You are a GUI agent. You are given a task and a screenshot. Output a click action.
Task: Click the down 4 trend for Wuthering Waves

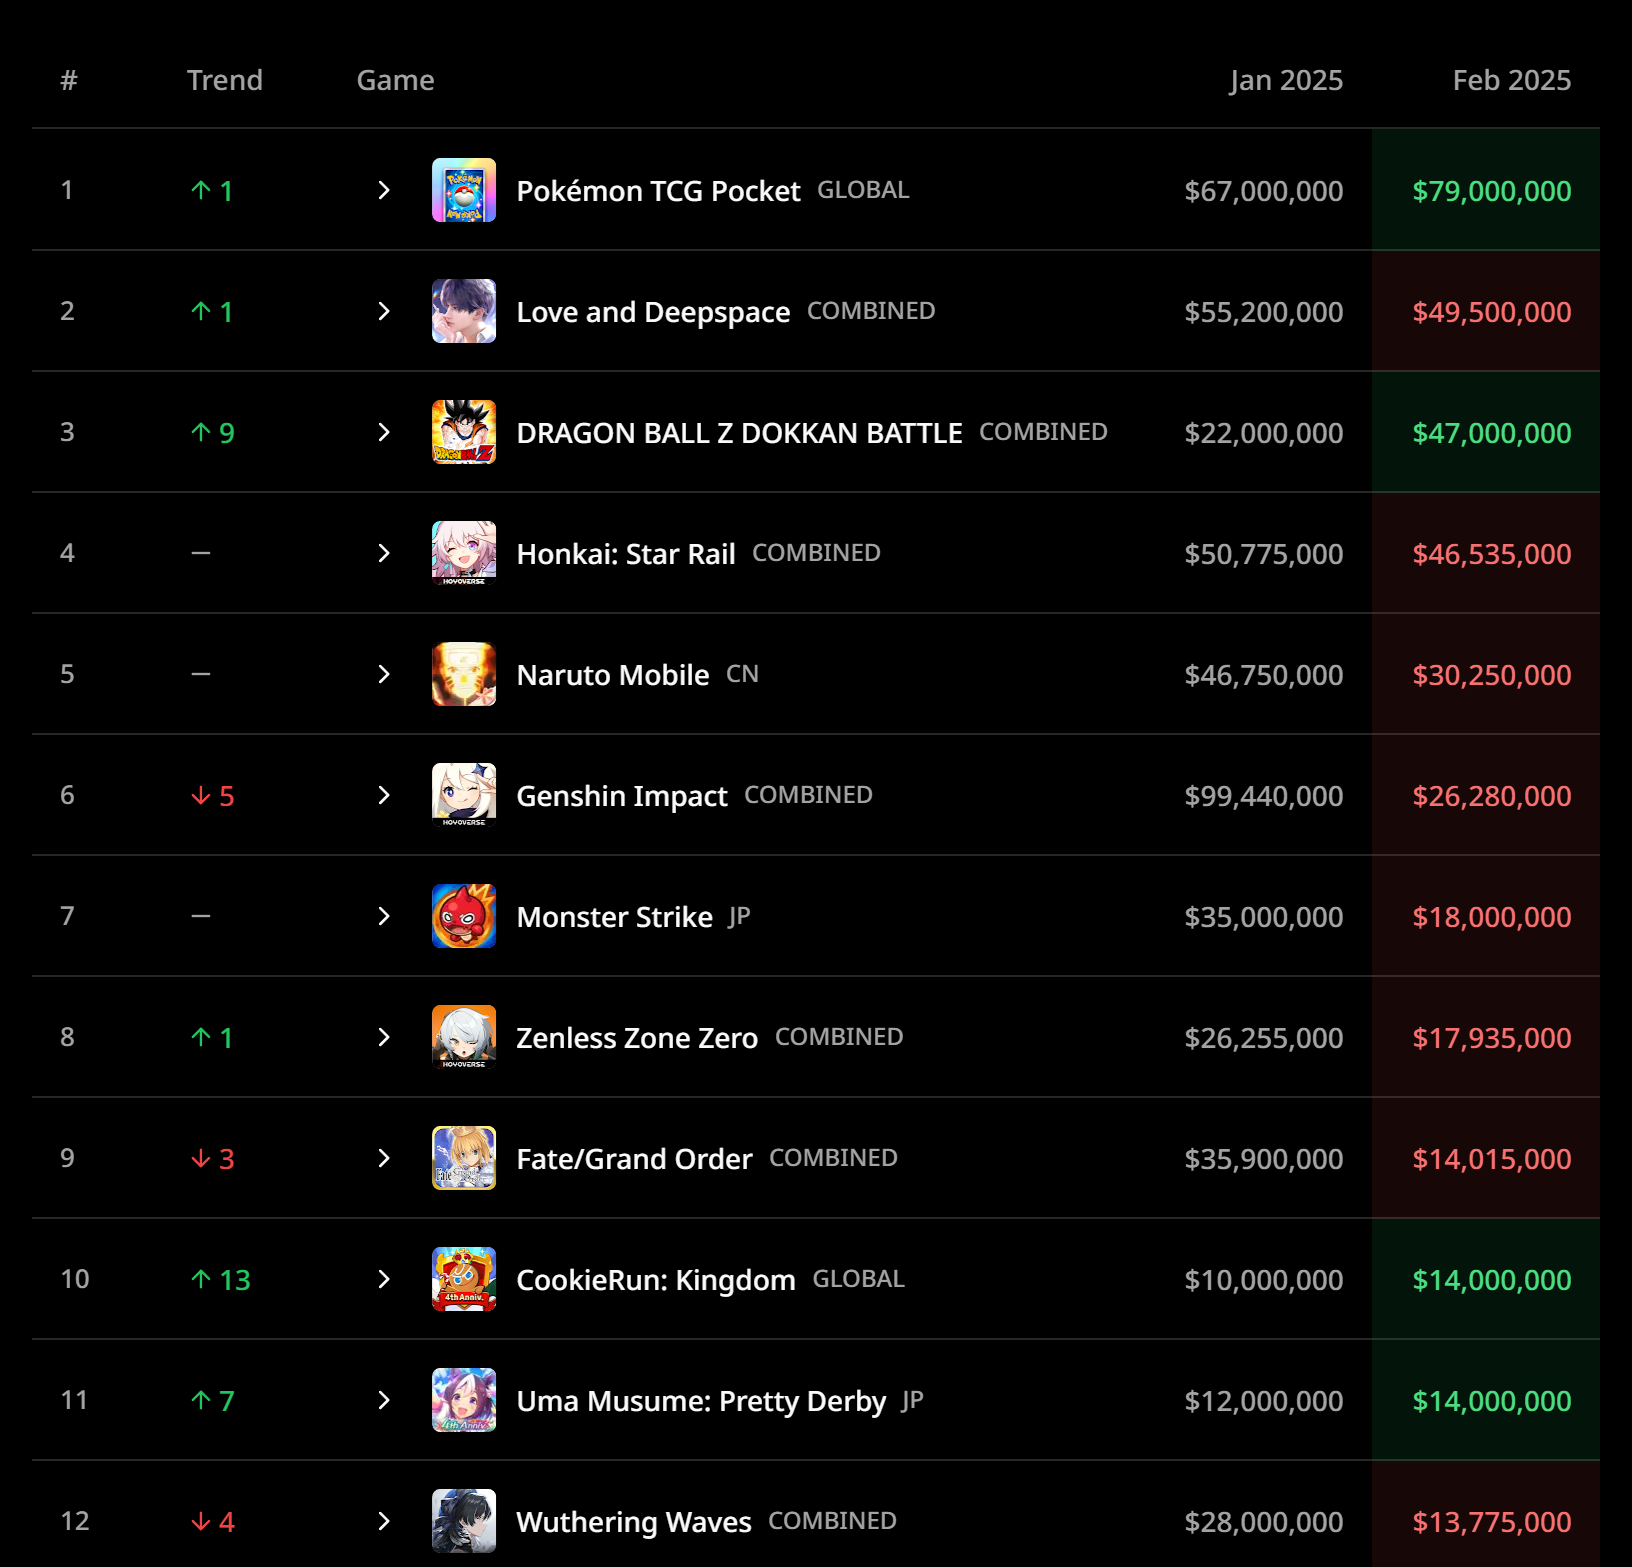click(212, 1522)
